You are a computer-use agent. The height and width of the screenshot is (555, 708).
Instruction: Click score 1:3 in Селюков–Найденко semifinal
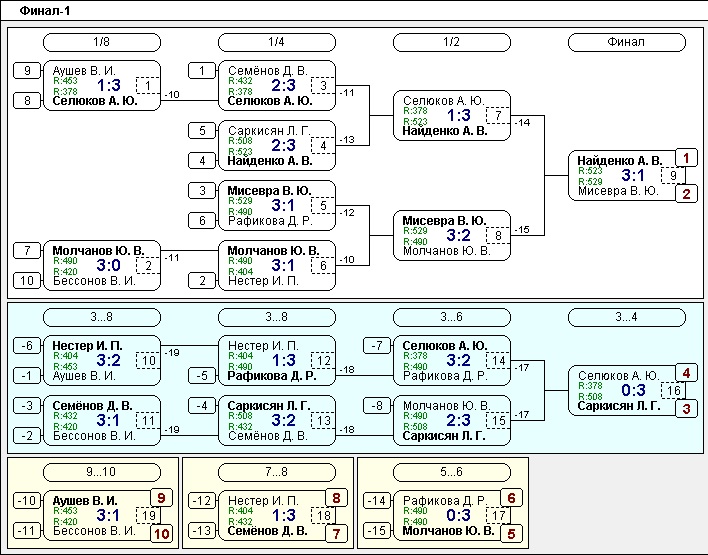(x=458, y=115)
